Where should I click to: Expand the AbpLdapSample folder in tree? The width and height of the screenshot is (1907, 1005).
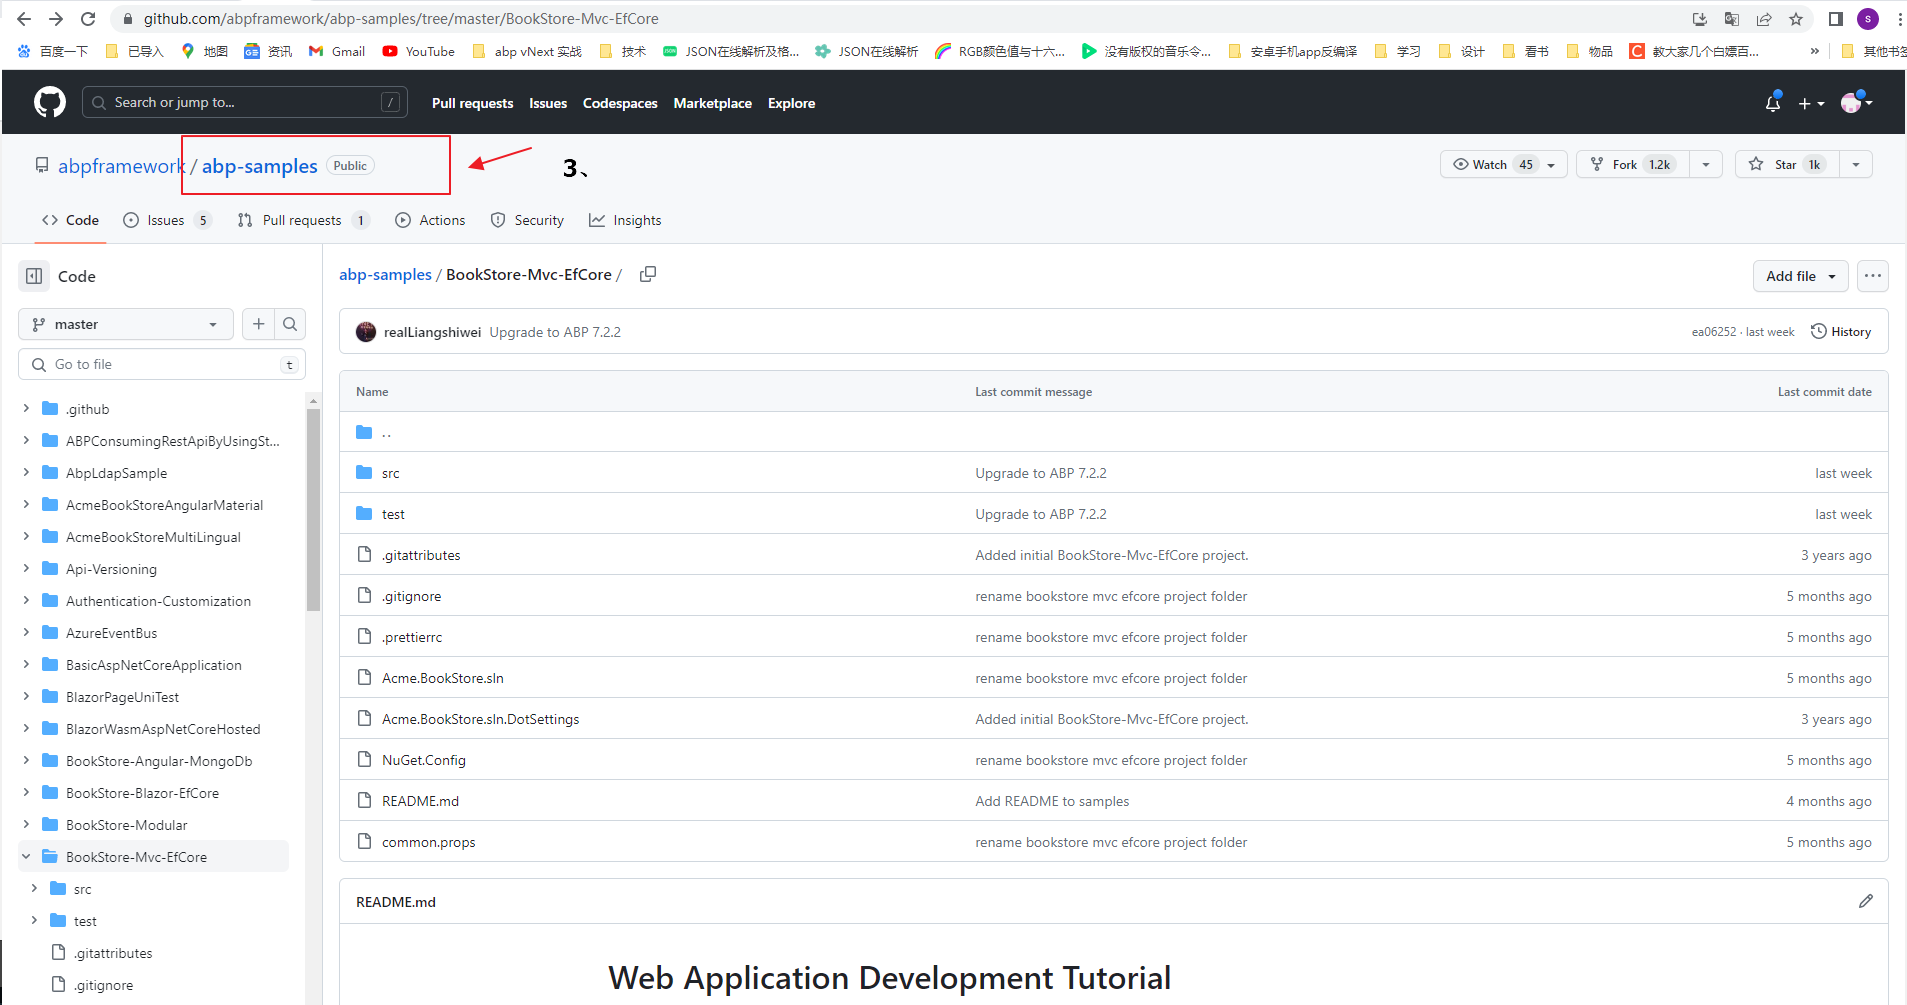26,472
